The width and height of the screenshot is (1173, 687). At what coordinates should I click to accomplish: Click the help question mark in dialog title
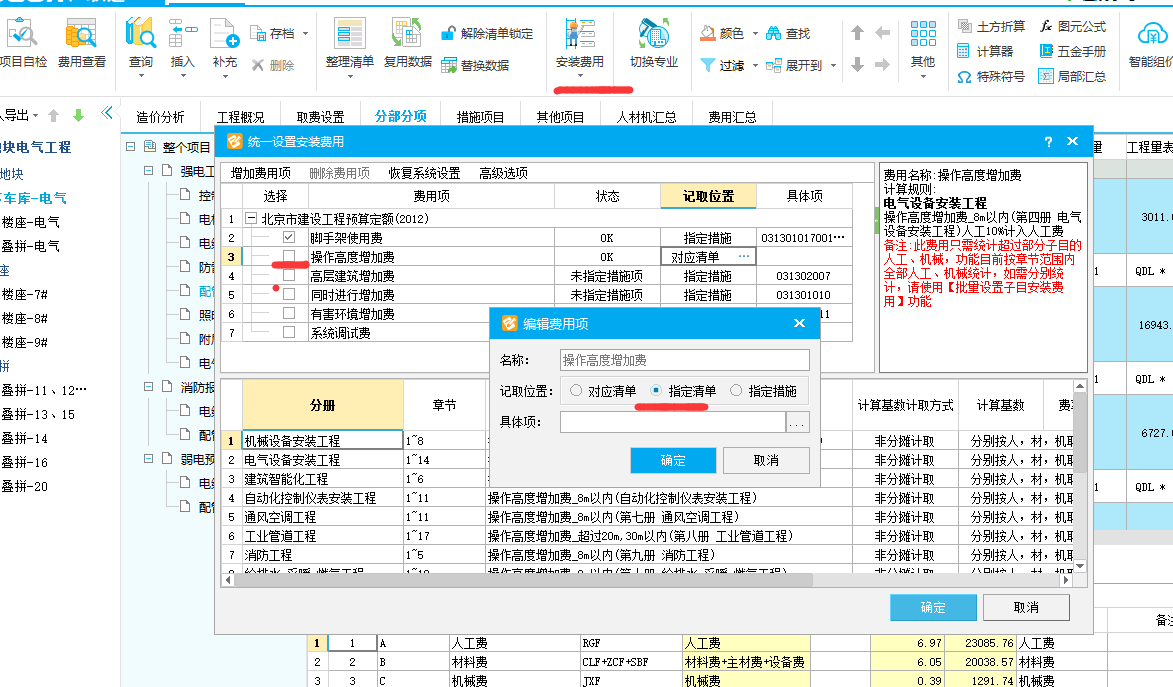coord(1048,141)
